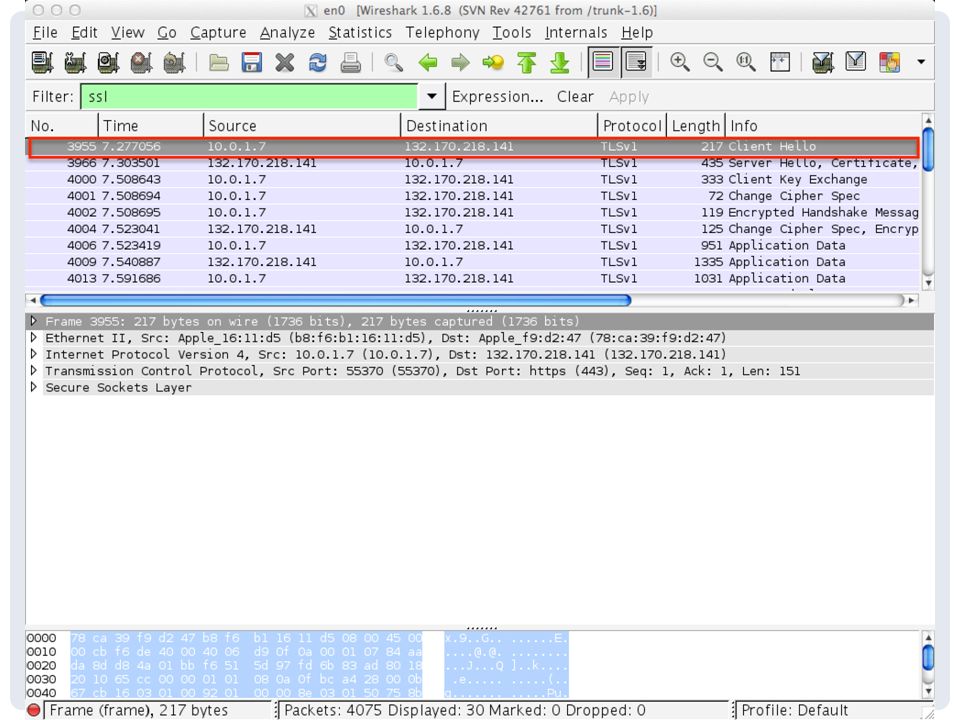Image resolution: width=960 pixels, height=720 pixels.
Task: Click the packet list vertical scrollbar thumb
Action: coord(928,149)
